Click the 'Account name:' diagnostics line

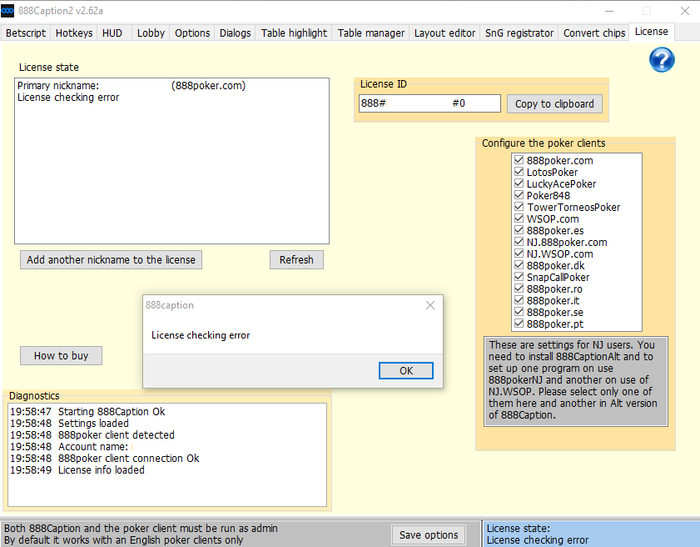[69, 447]
